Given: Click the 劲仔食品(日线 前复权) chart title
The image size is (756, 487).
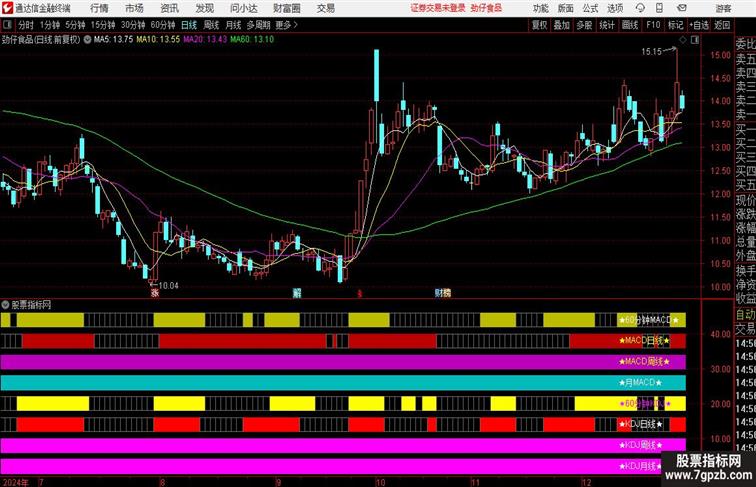Looking at the screenshot, I should [x=41, y=40].
